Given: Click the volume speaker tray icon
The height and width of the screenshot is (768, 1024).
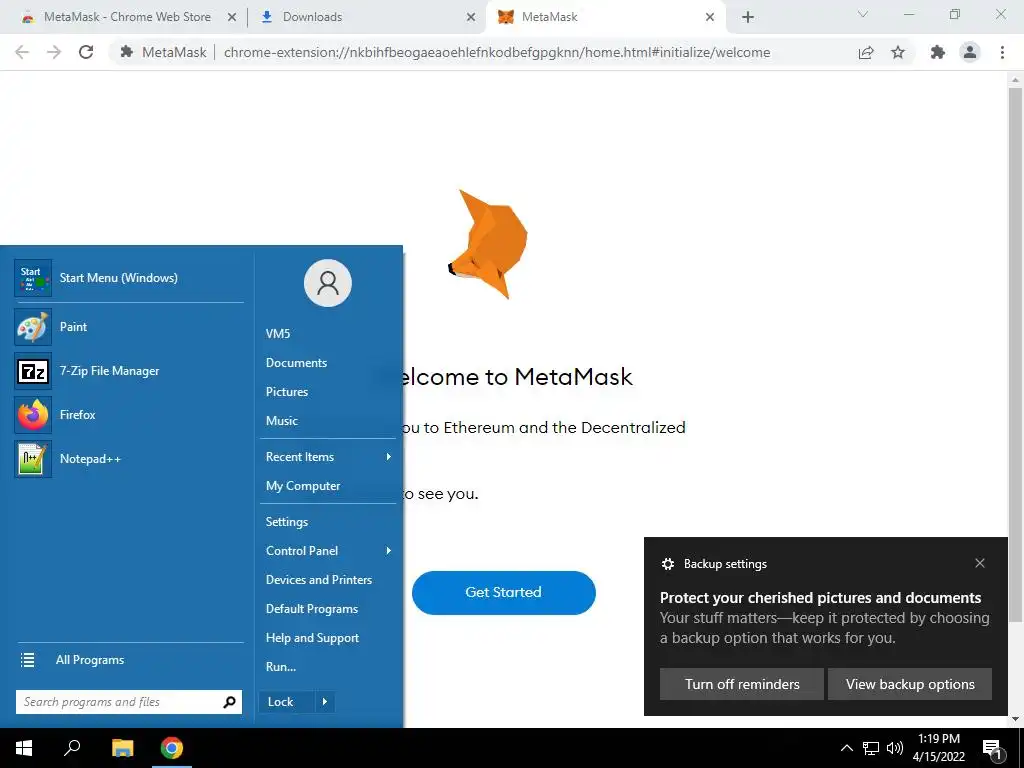Looking at the screenshot, I should coord(895,748).
